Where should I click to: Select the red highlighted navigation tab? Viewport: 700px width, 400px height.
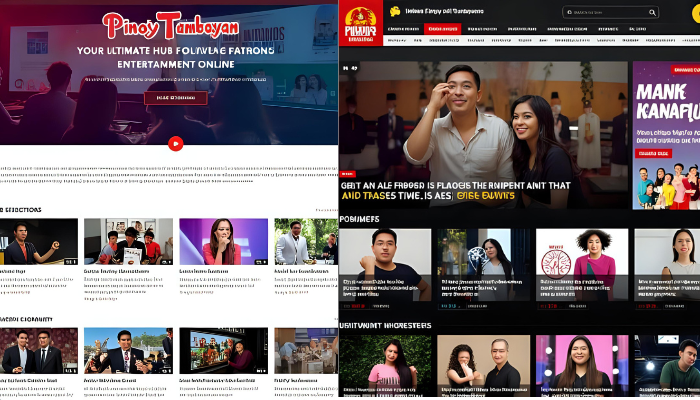pos(442,29)
